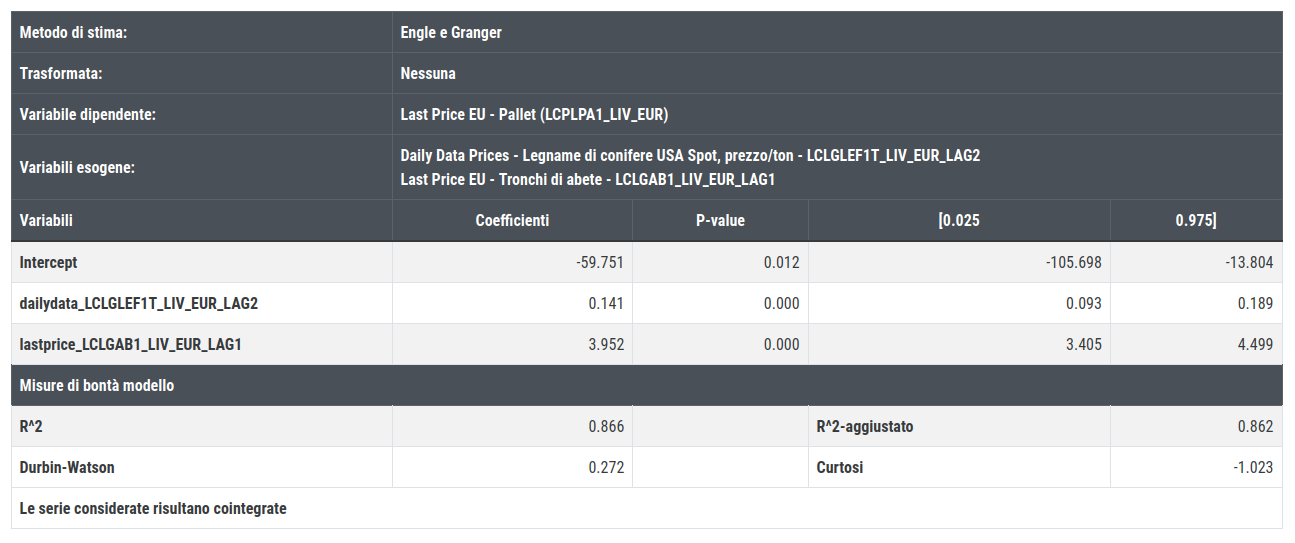Select the Engle e Granger value

point(451,33)
